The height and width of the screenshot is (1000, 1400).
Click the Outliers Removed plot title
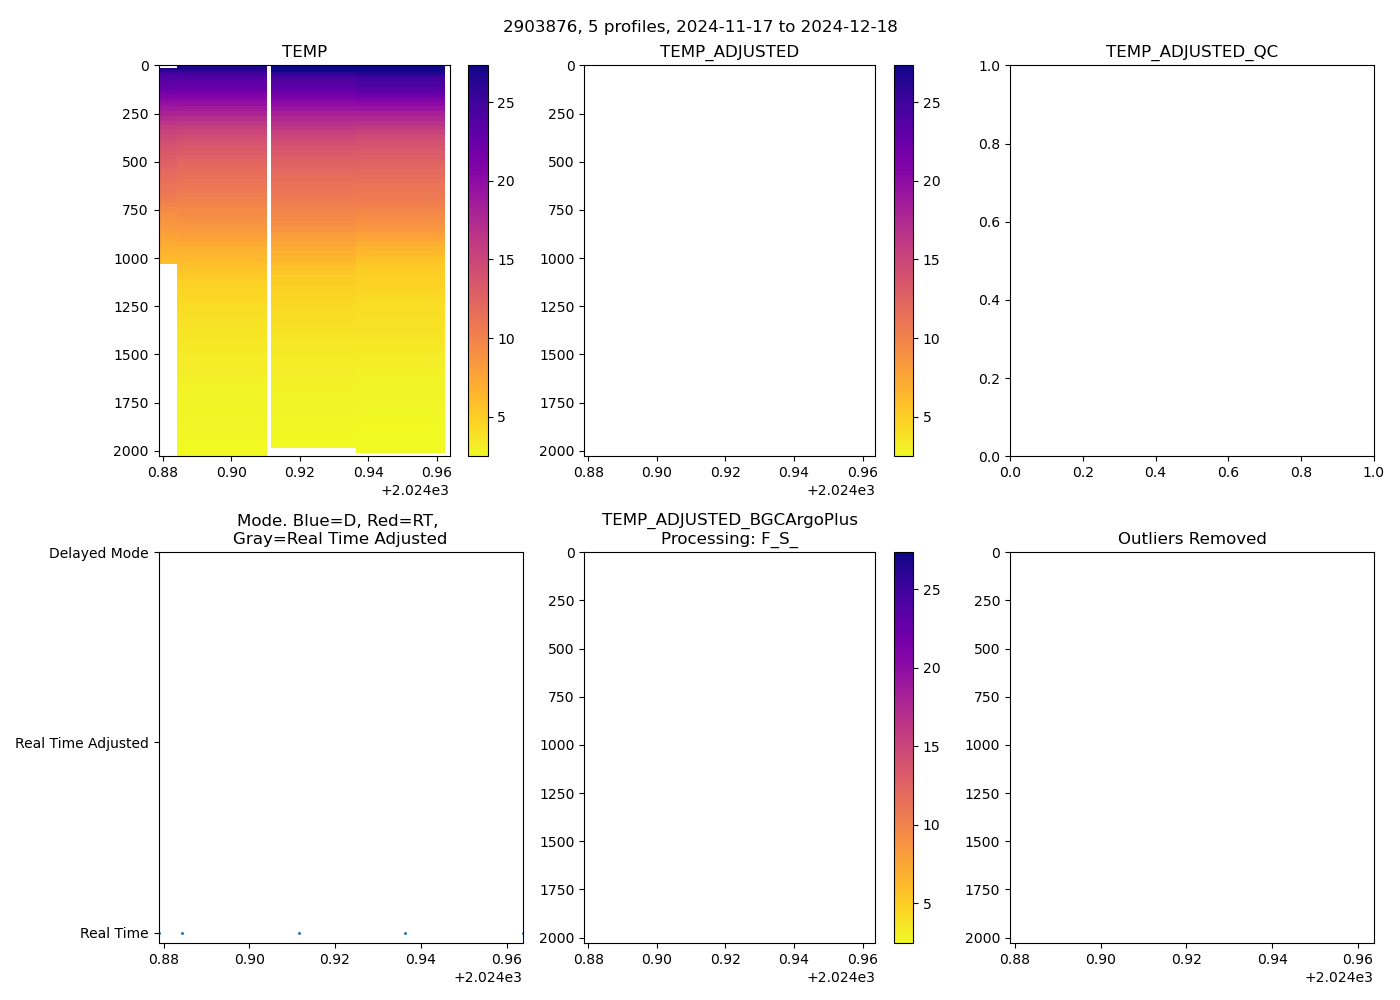click(1191, 539)
